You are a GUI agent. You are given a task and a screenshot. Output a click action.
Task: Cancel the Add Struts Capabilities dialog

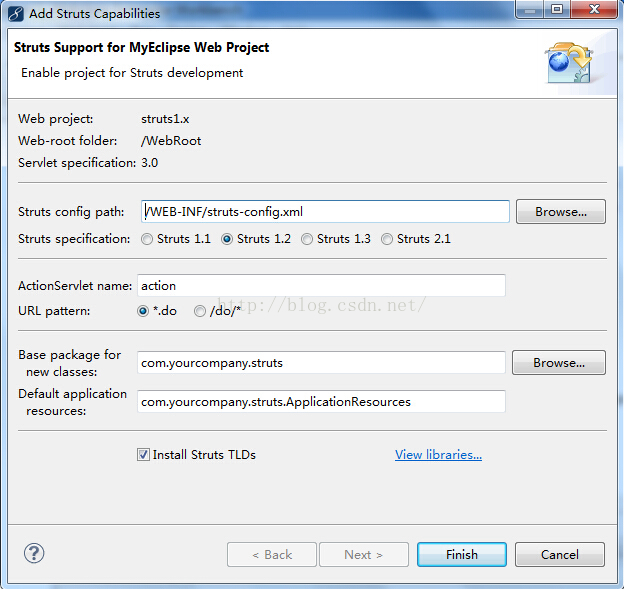tap(560, 554)
